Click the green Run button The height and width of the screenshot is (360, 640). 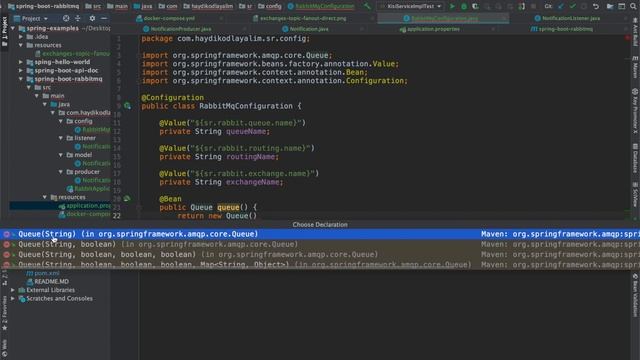tap(452, 6)
